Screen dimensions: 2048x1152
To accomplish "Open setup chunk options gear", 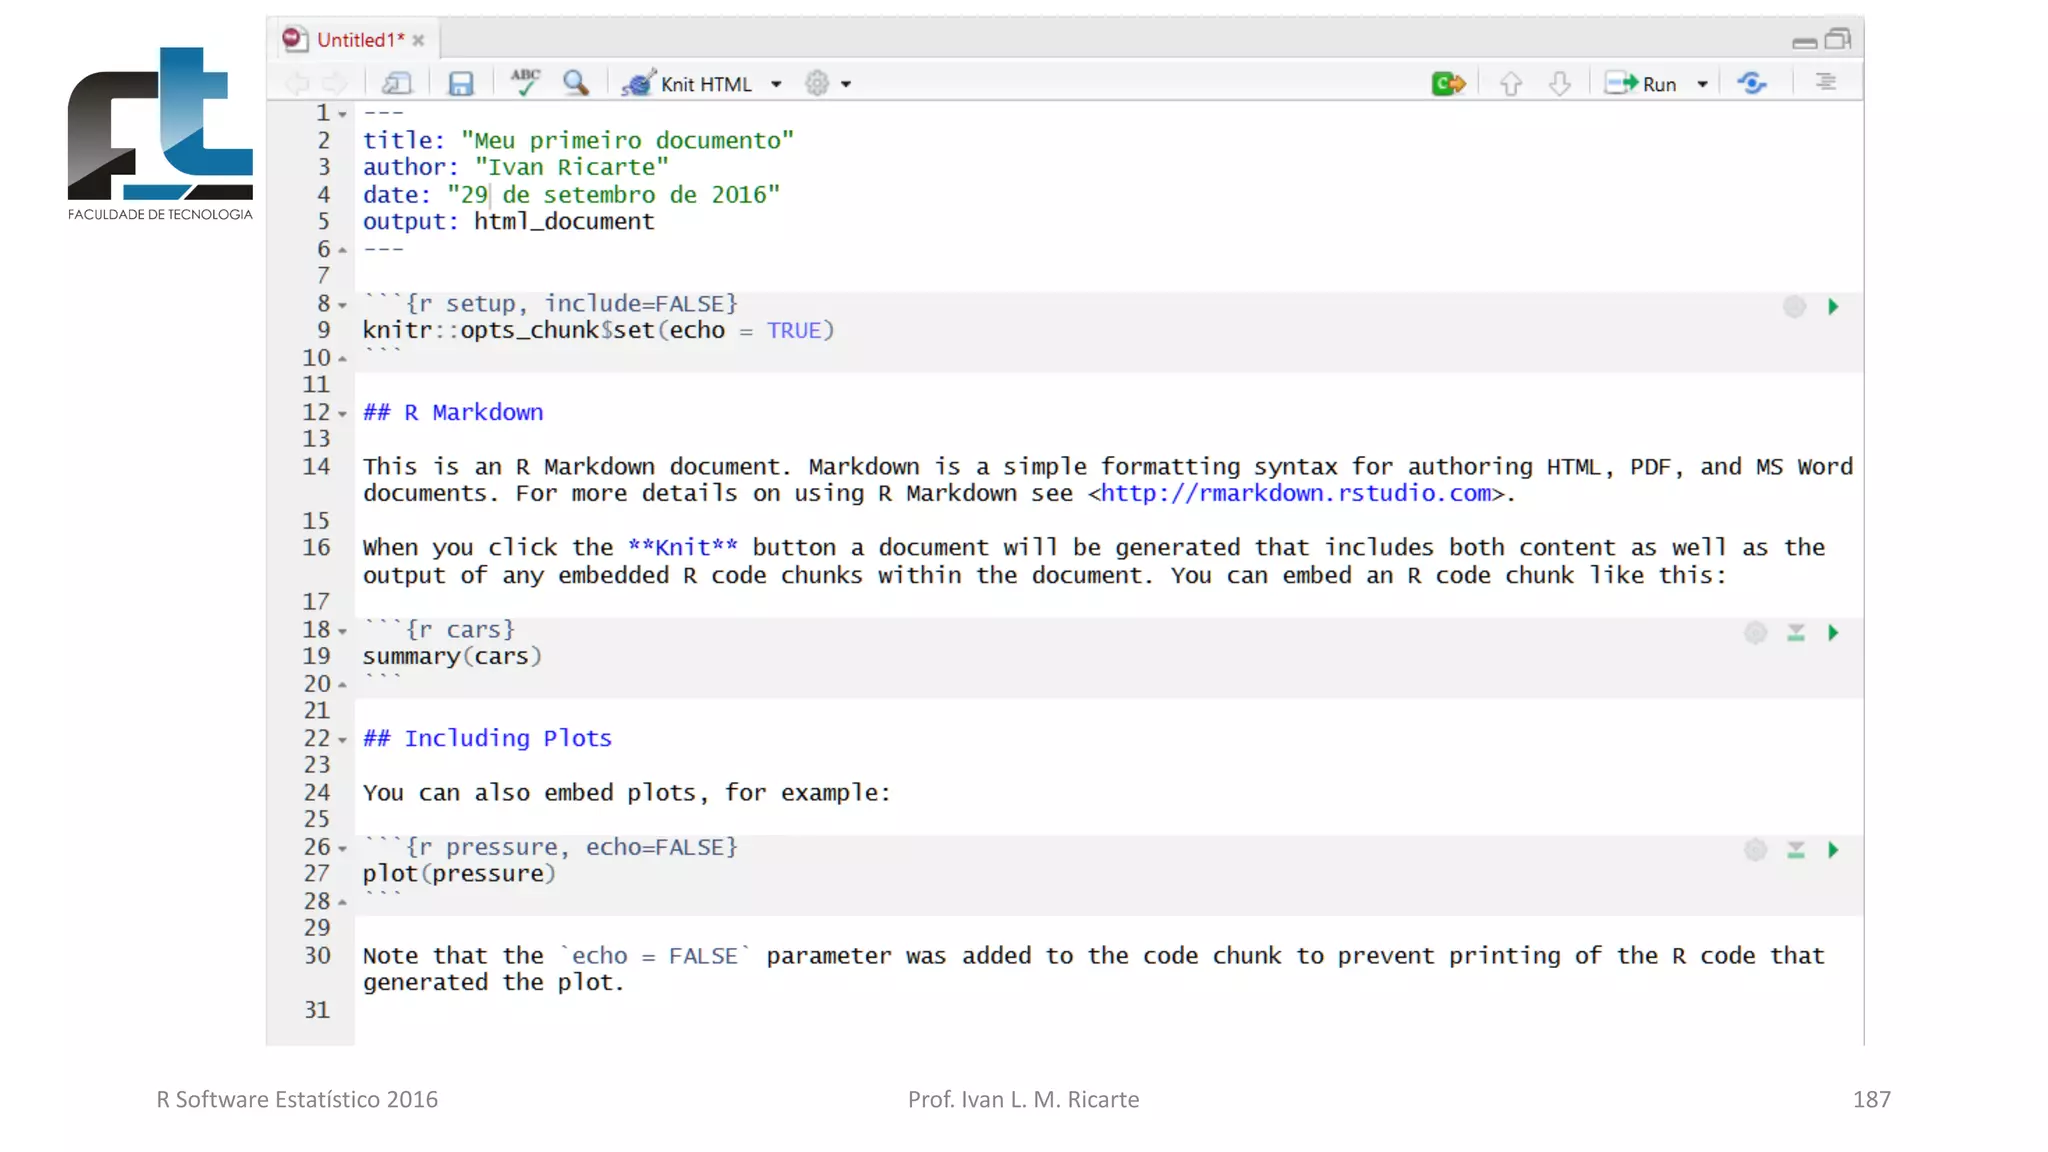I will 1794,307.
